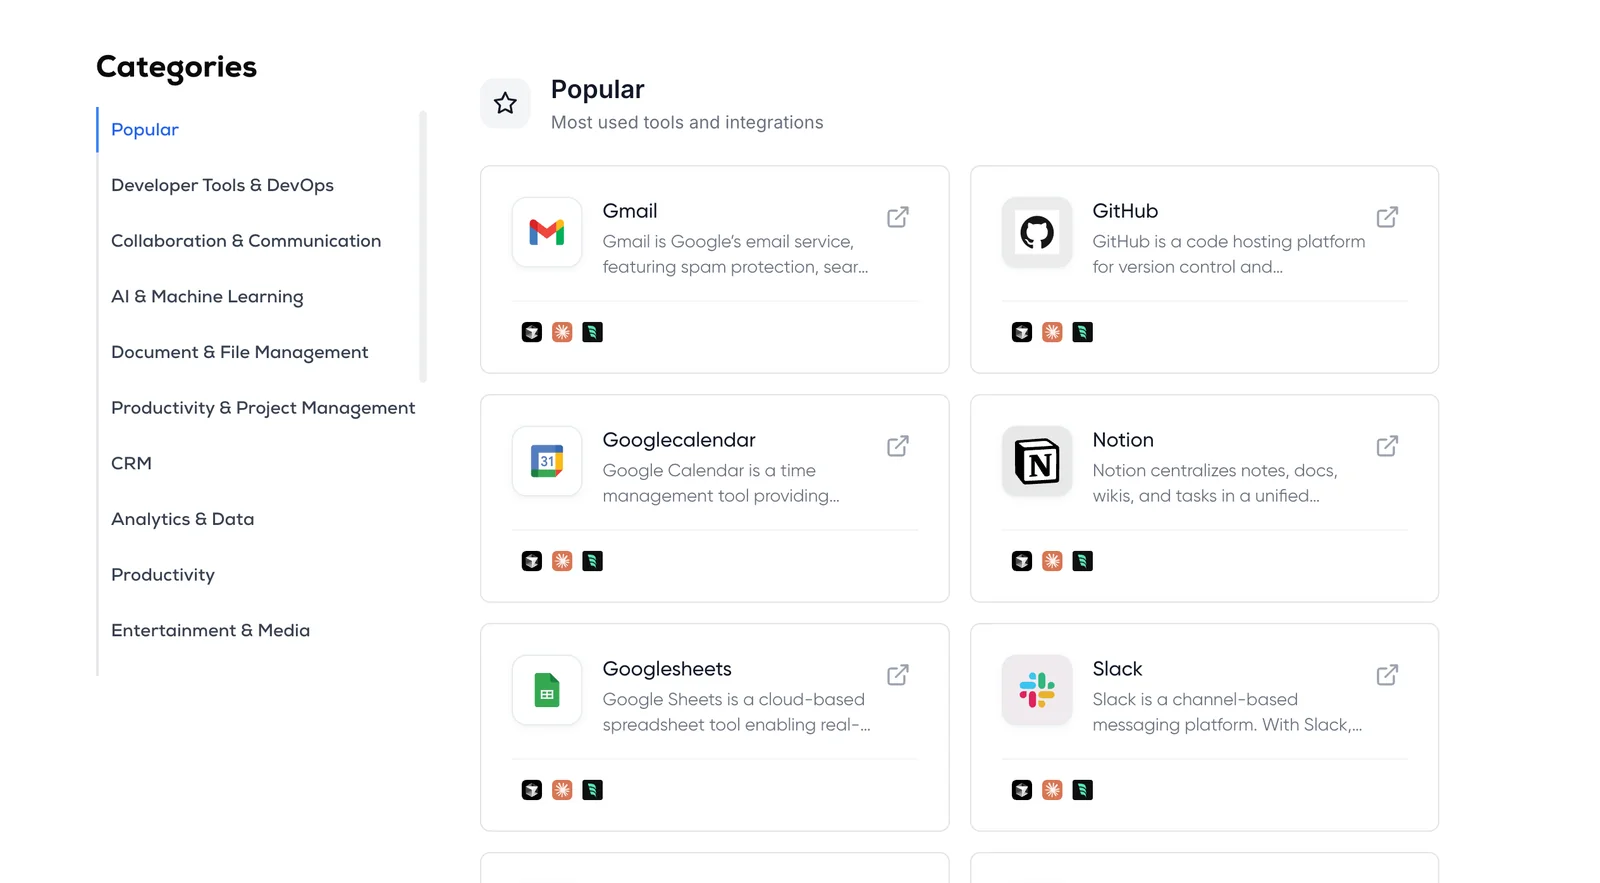
Task: Select the Developer Tools & DevOps category
Action: (222, 185)
